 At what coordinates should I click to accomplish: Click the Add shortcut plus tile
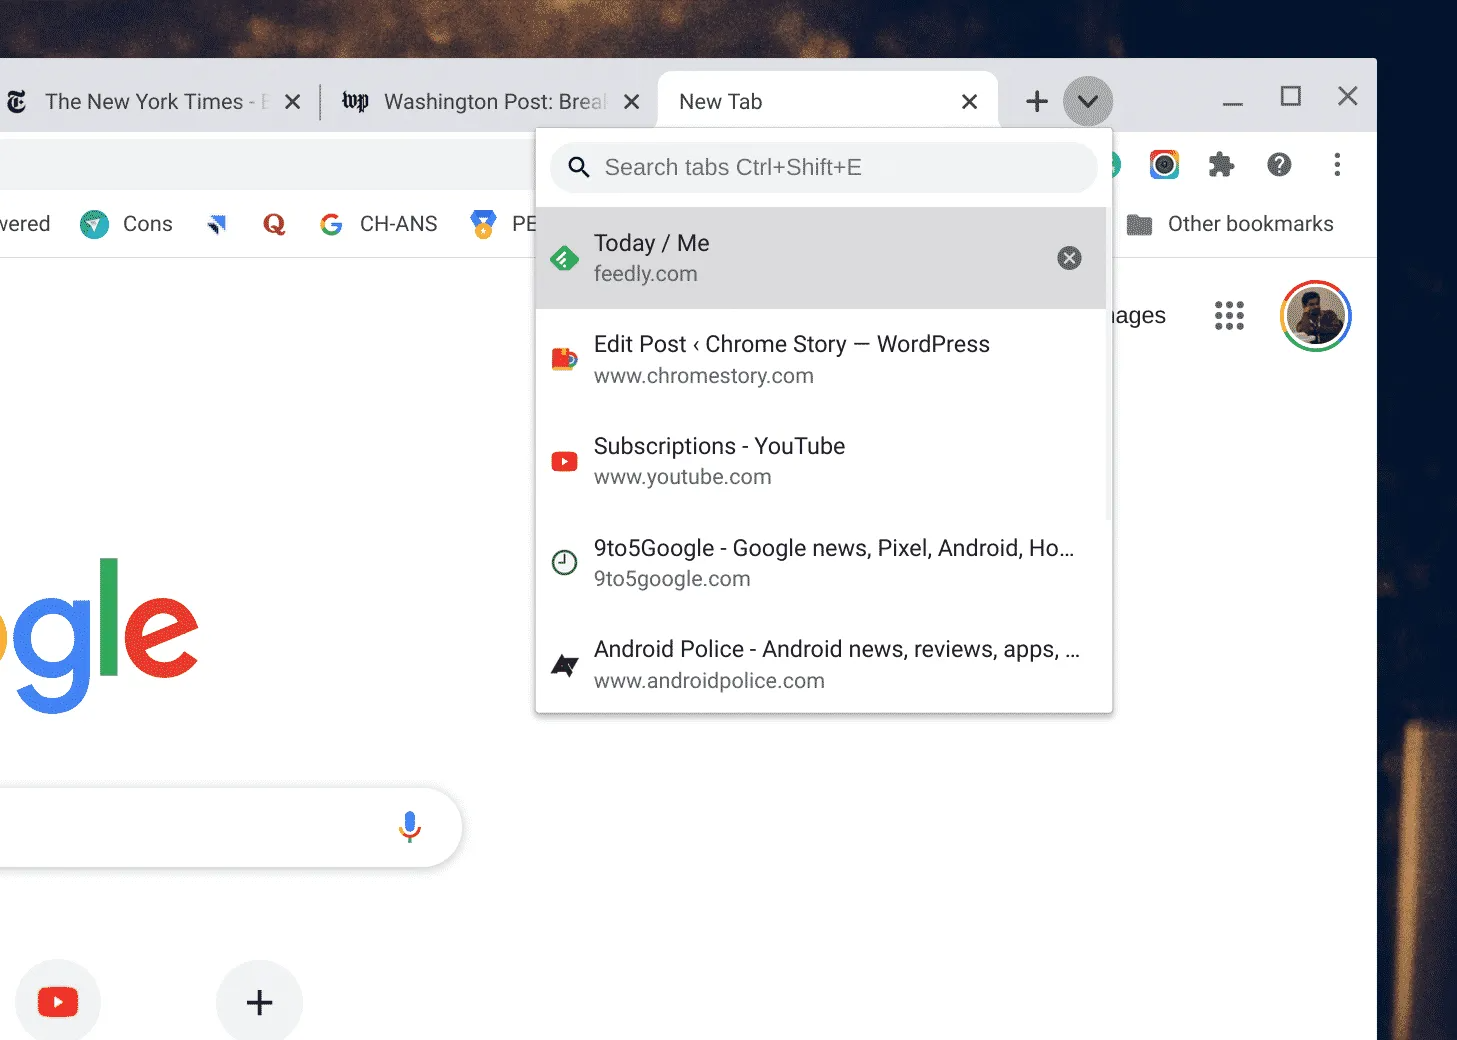(259, 1001)
